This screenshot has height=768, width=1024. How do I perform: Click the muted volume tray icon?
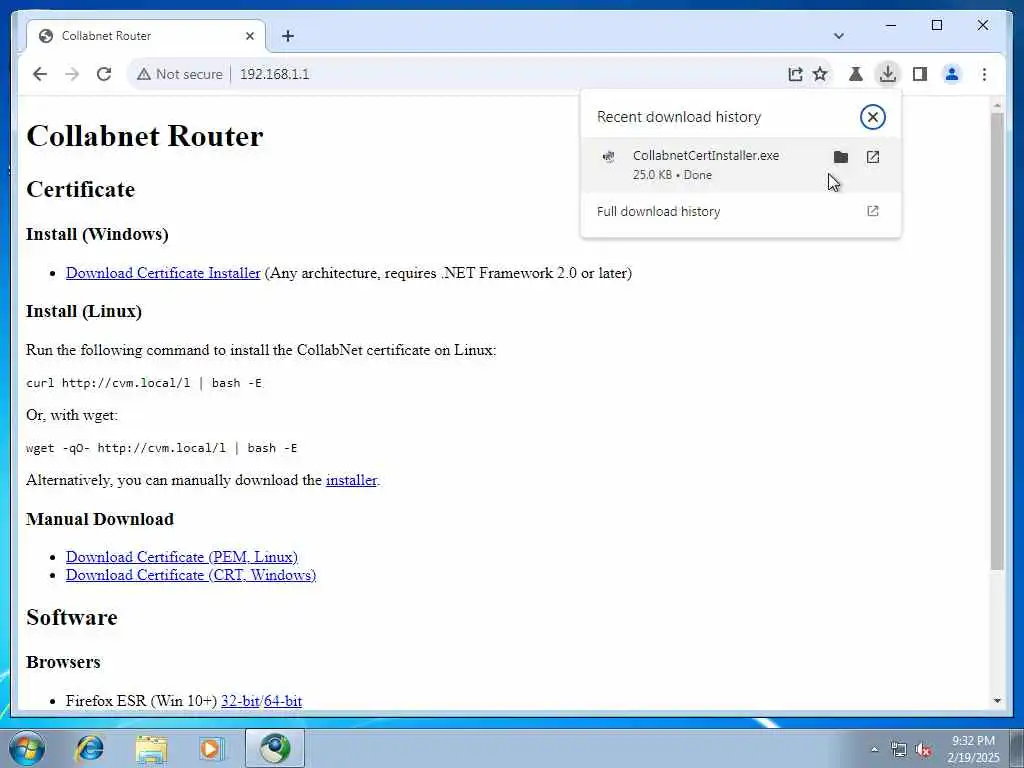coord(923,750)
